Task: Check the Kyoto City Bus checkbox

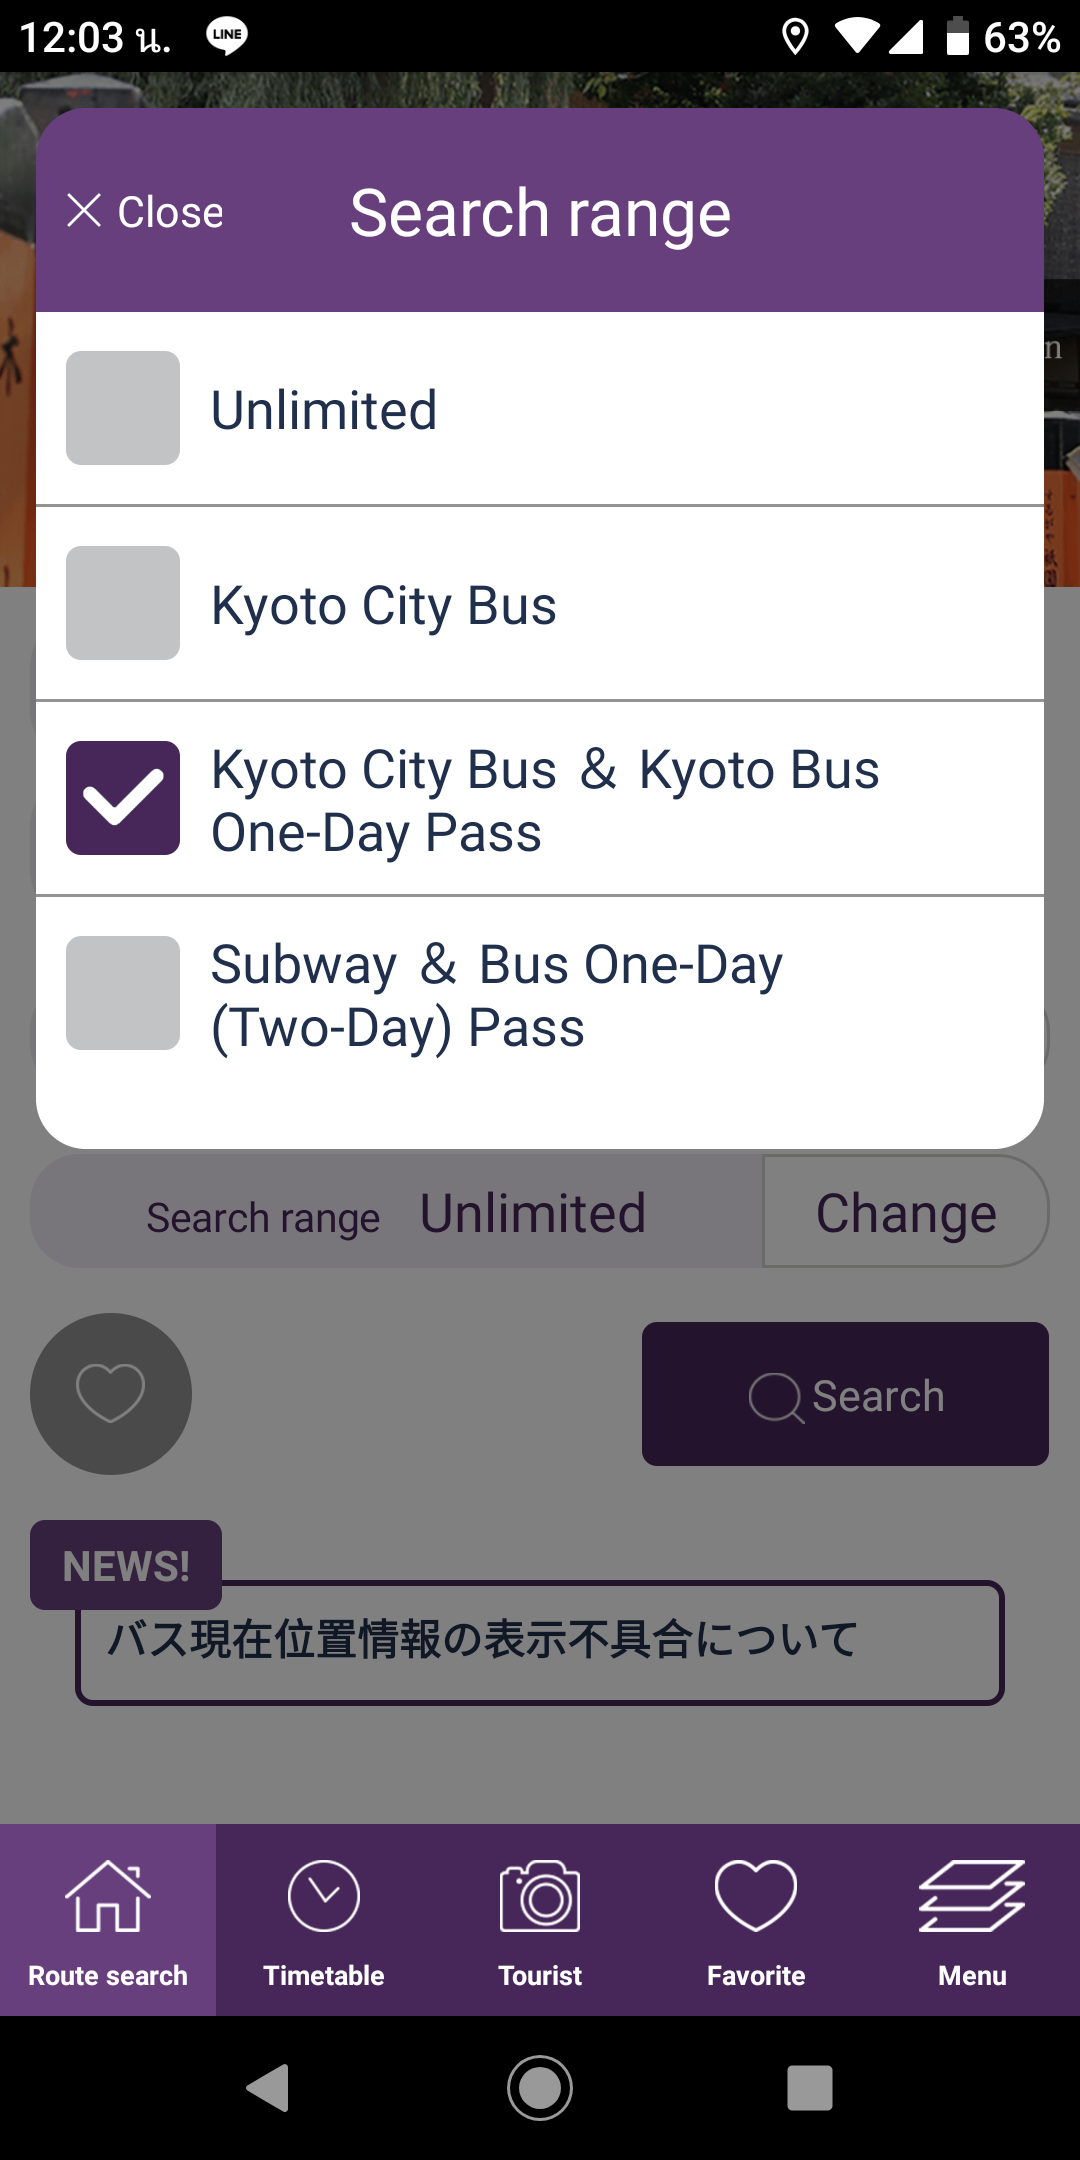Action: coord(123,603)
